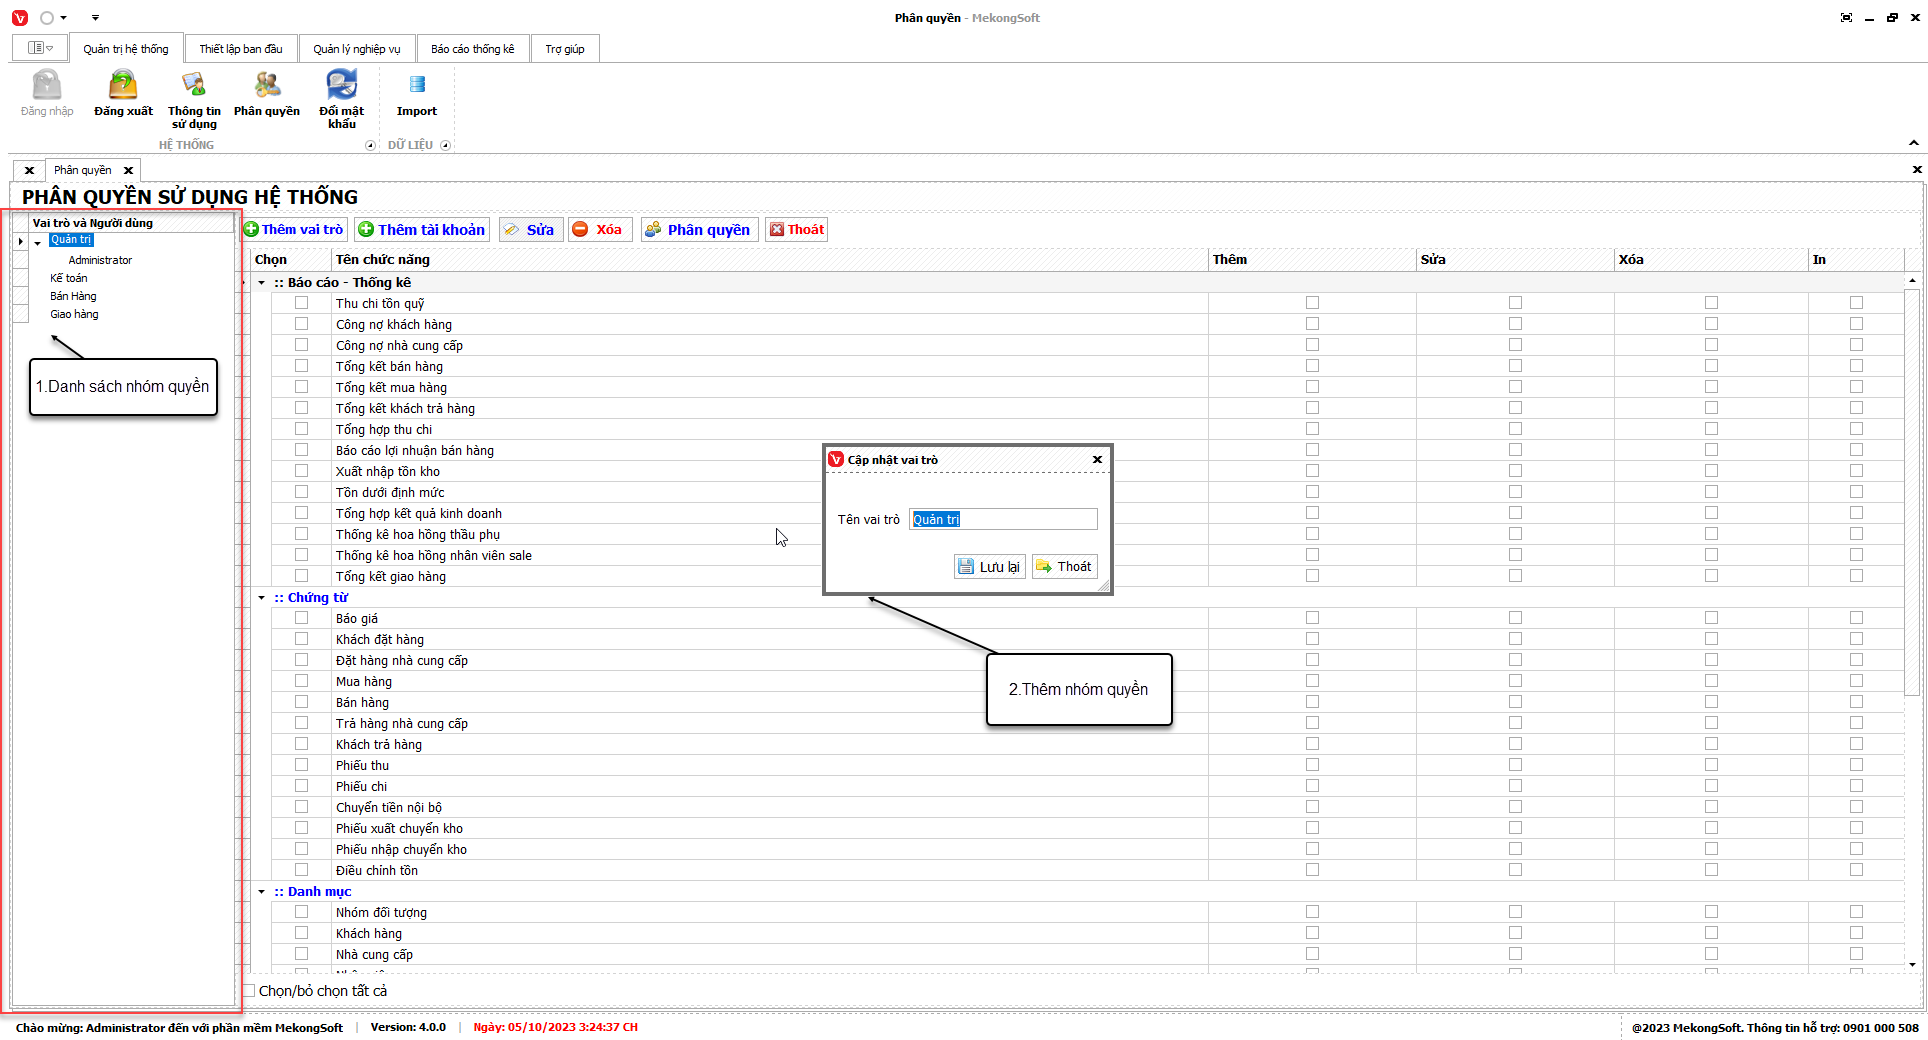Open DỮ LIỆU group dialog launcher
The image size is (1928, 1040).
point(446,146)
